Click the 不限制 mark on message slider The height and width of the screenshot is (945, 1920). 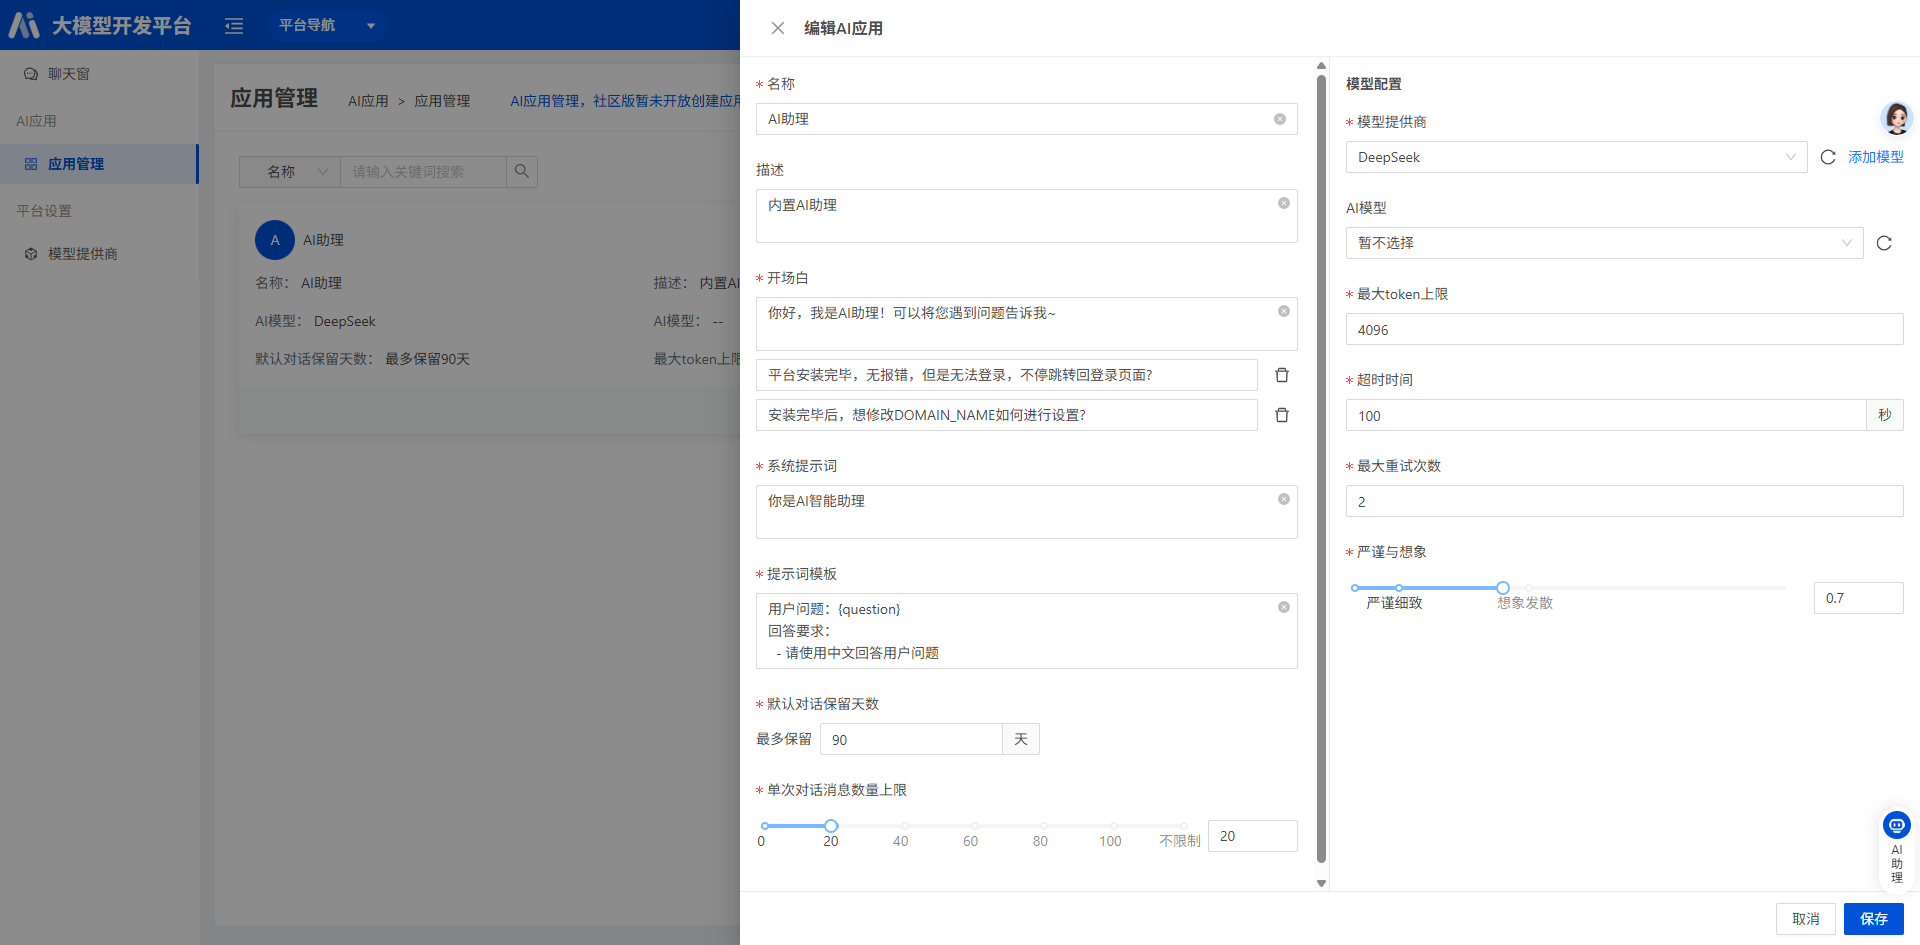pos(1180,841)
